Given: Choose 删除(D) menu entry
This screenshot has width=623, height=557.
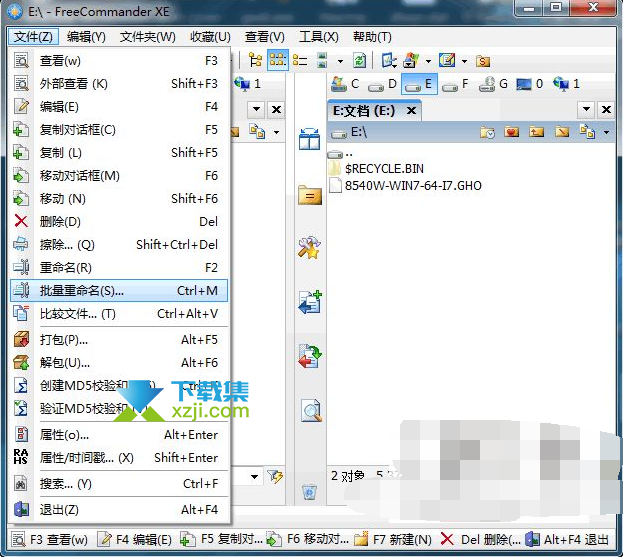Looking at the screenshot, I should coord(119,222).
